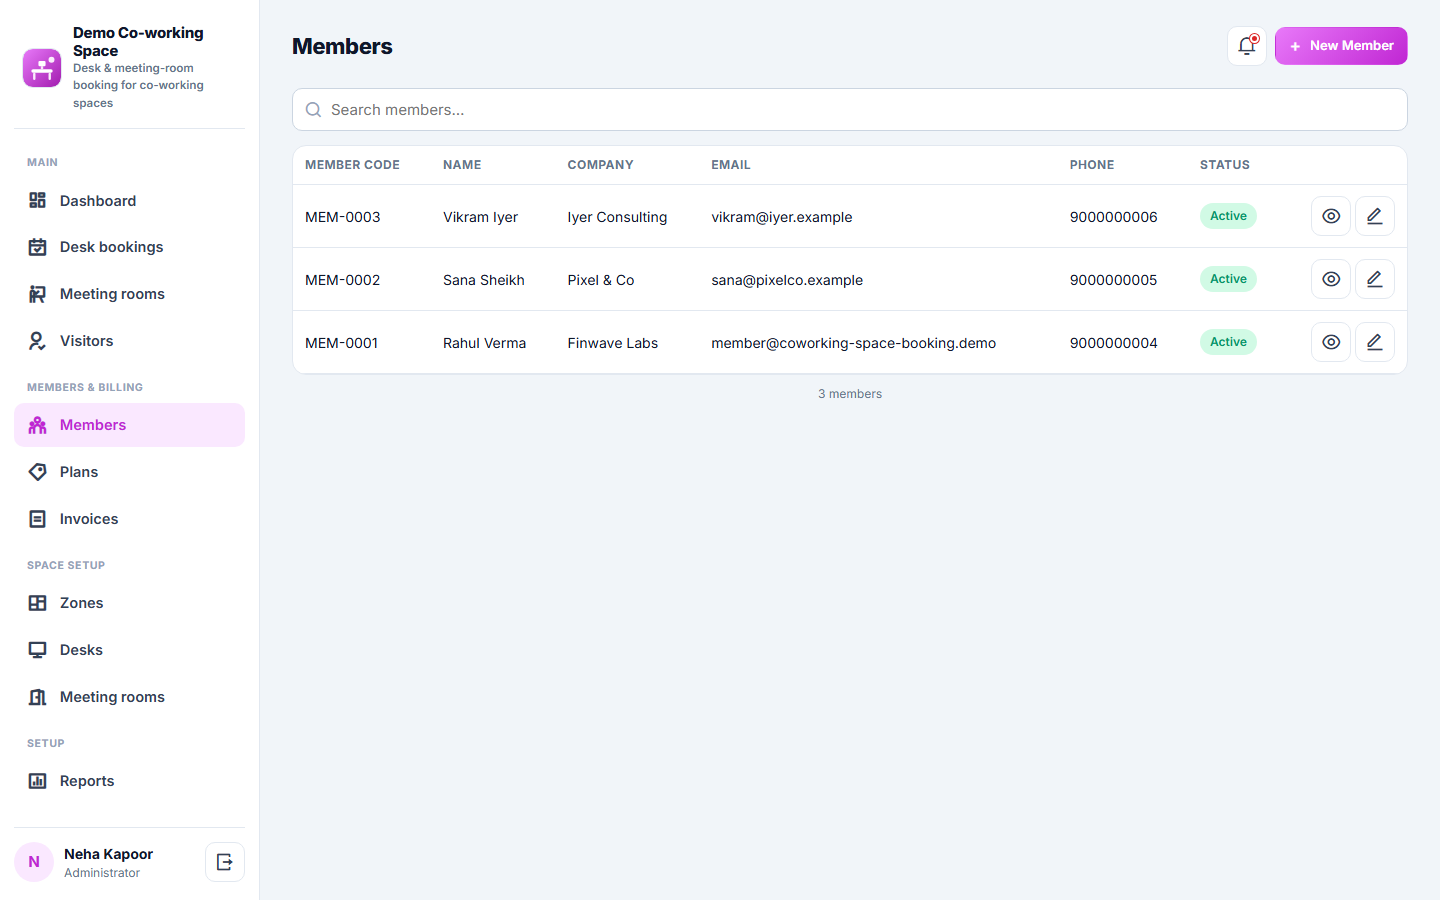Viewport: 1440px width, 900px height.
Task: Click the Member Code column header
Action: (x=352, y=165)
